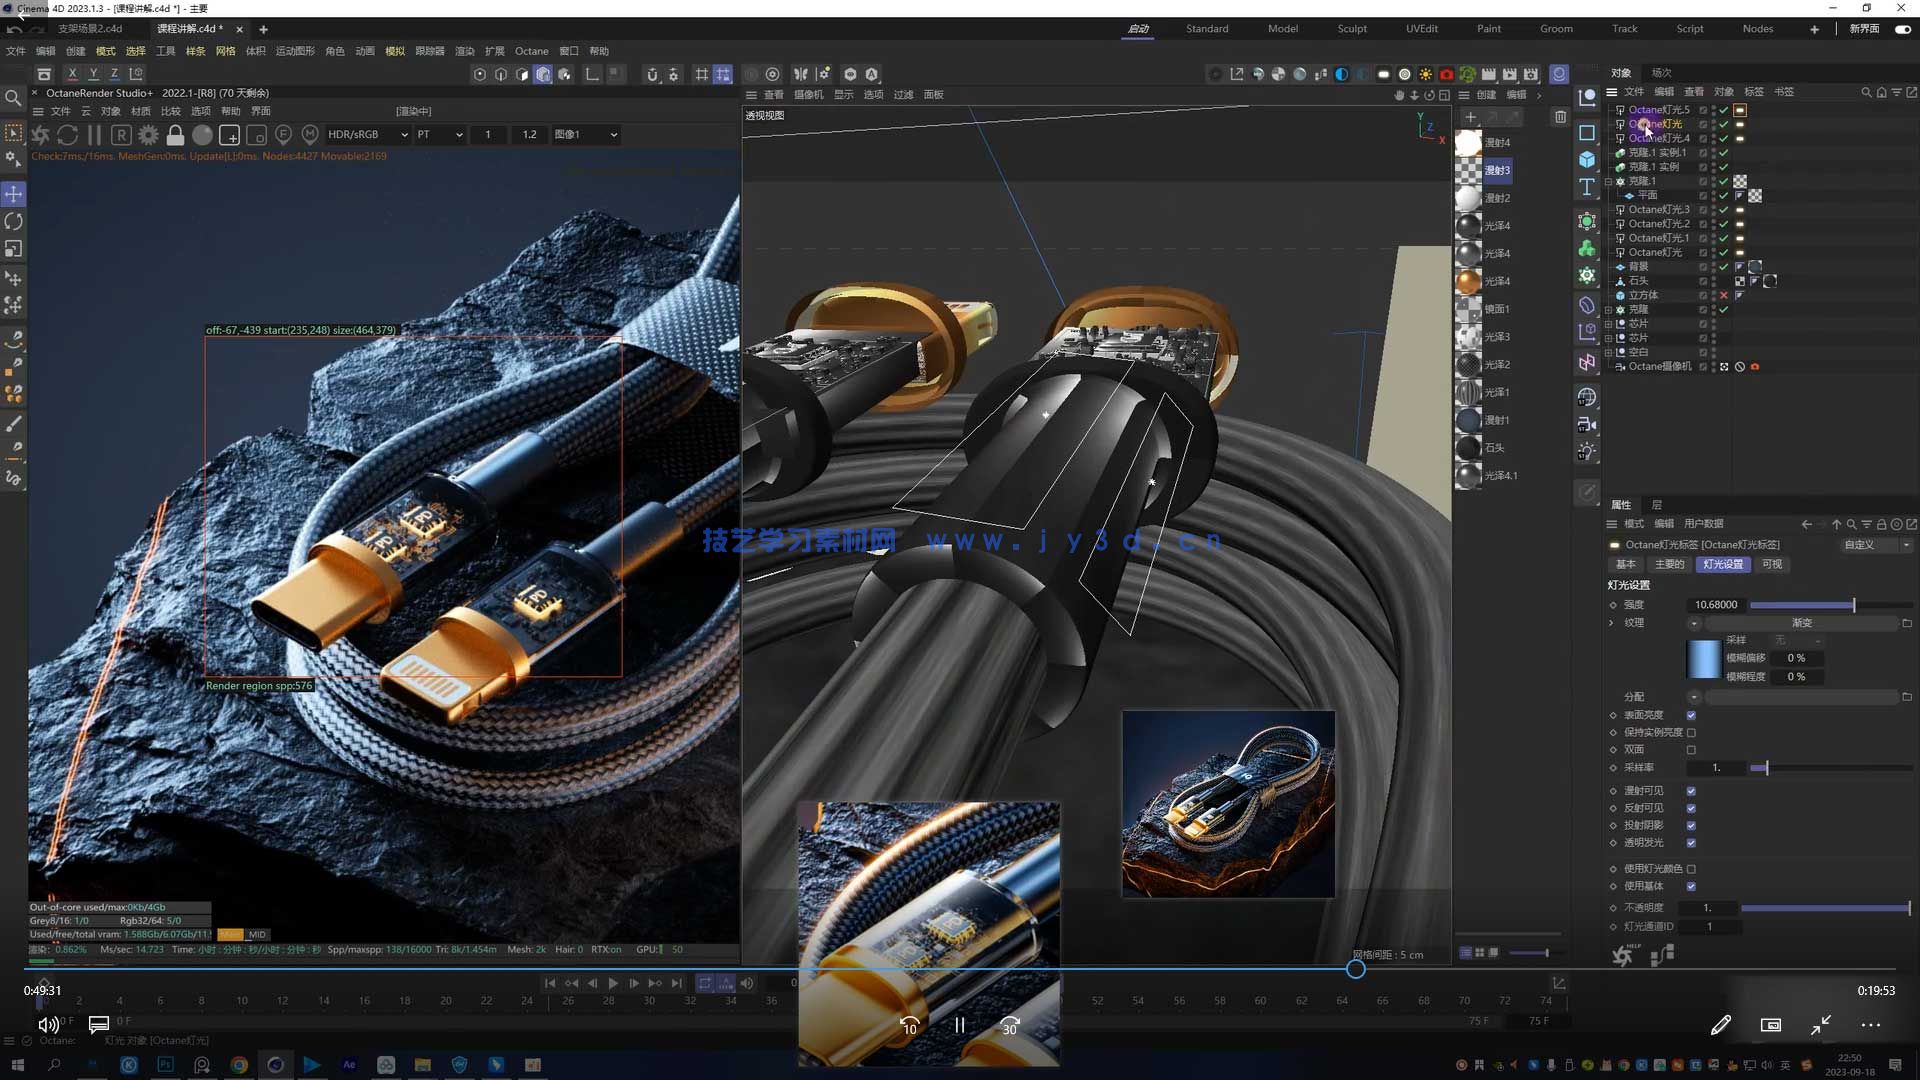The height and width of the screenshot is (1080, 1920).
Task: Open the Octane menu in menu bar
Action: (x=531, y=51)
